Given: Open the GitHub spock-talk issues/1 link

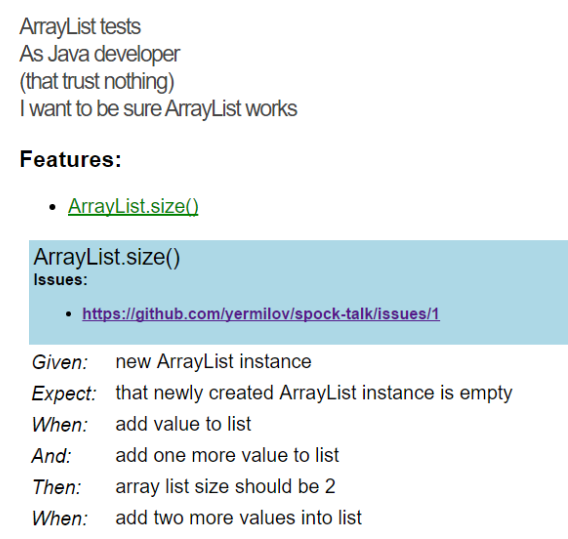Looking at the screenshot, I should pos(261,314).
